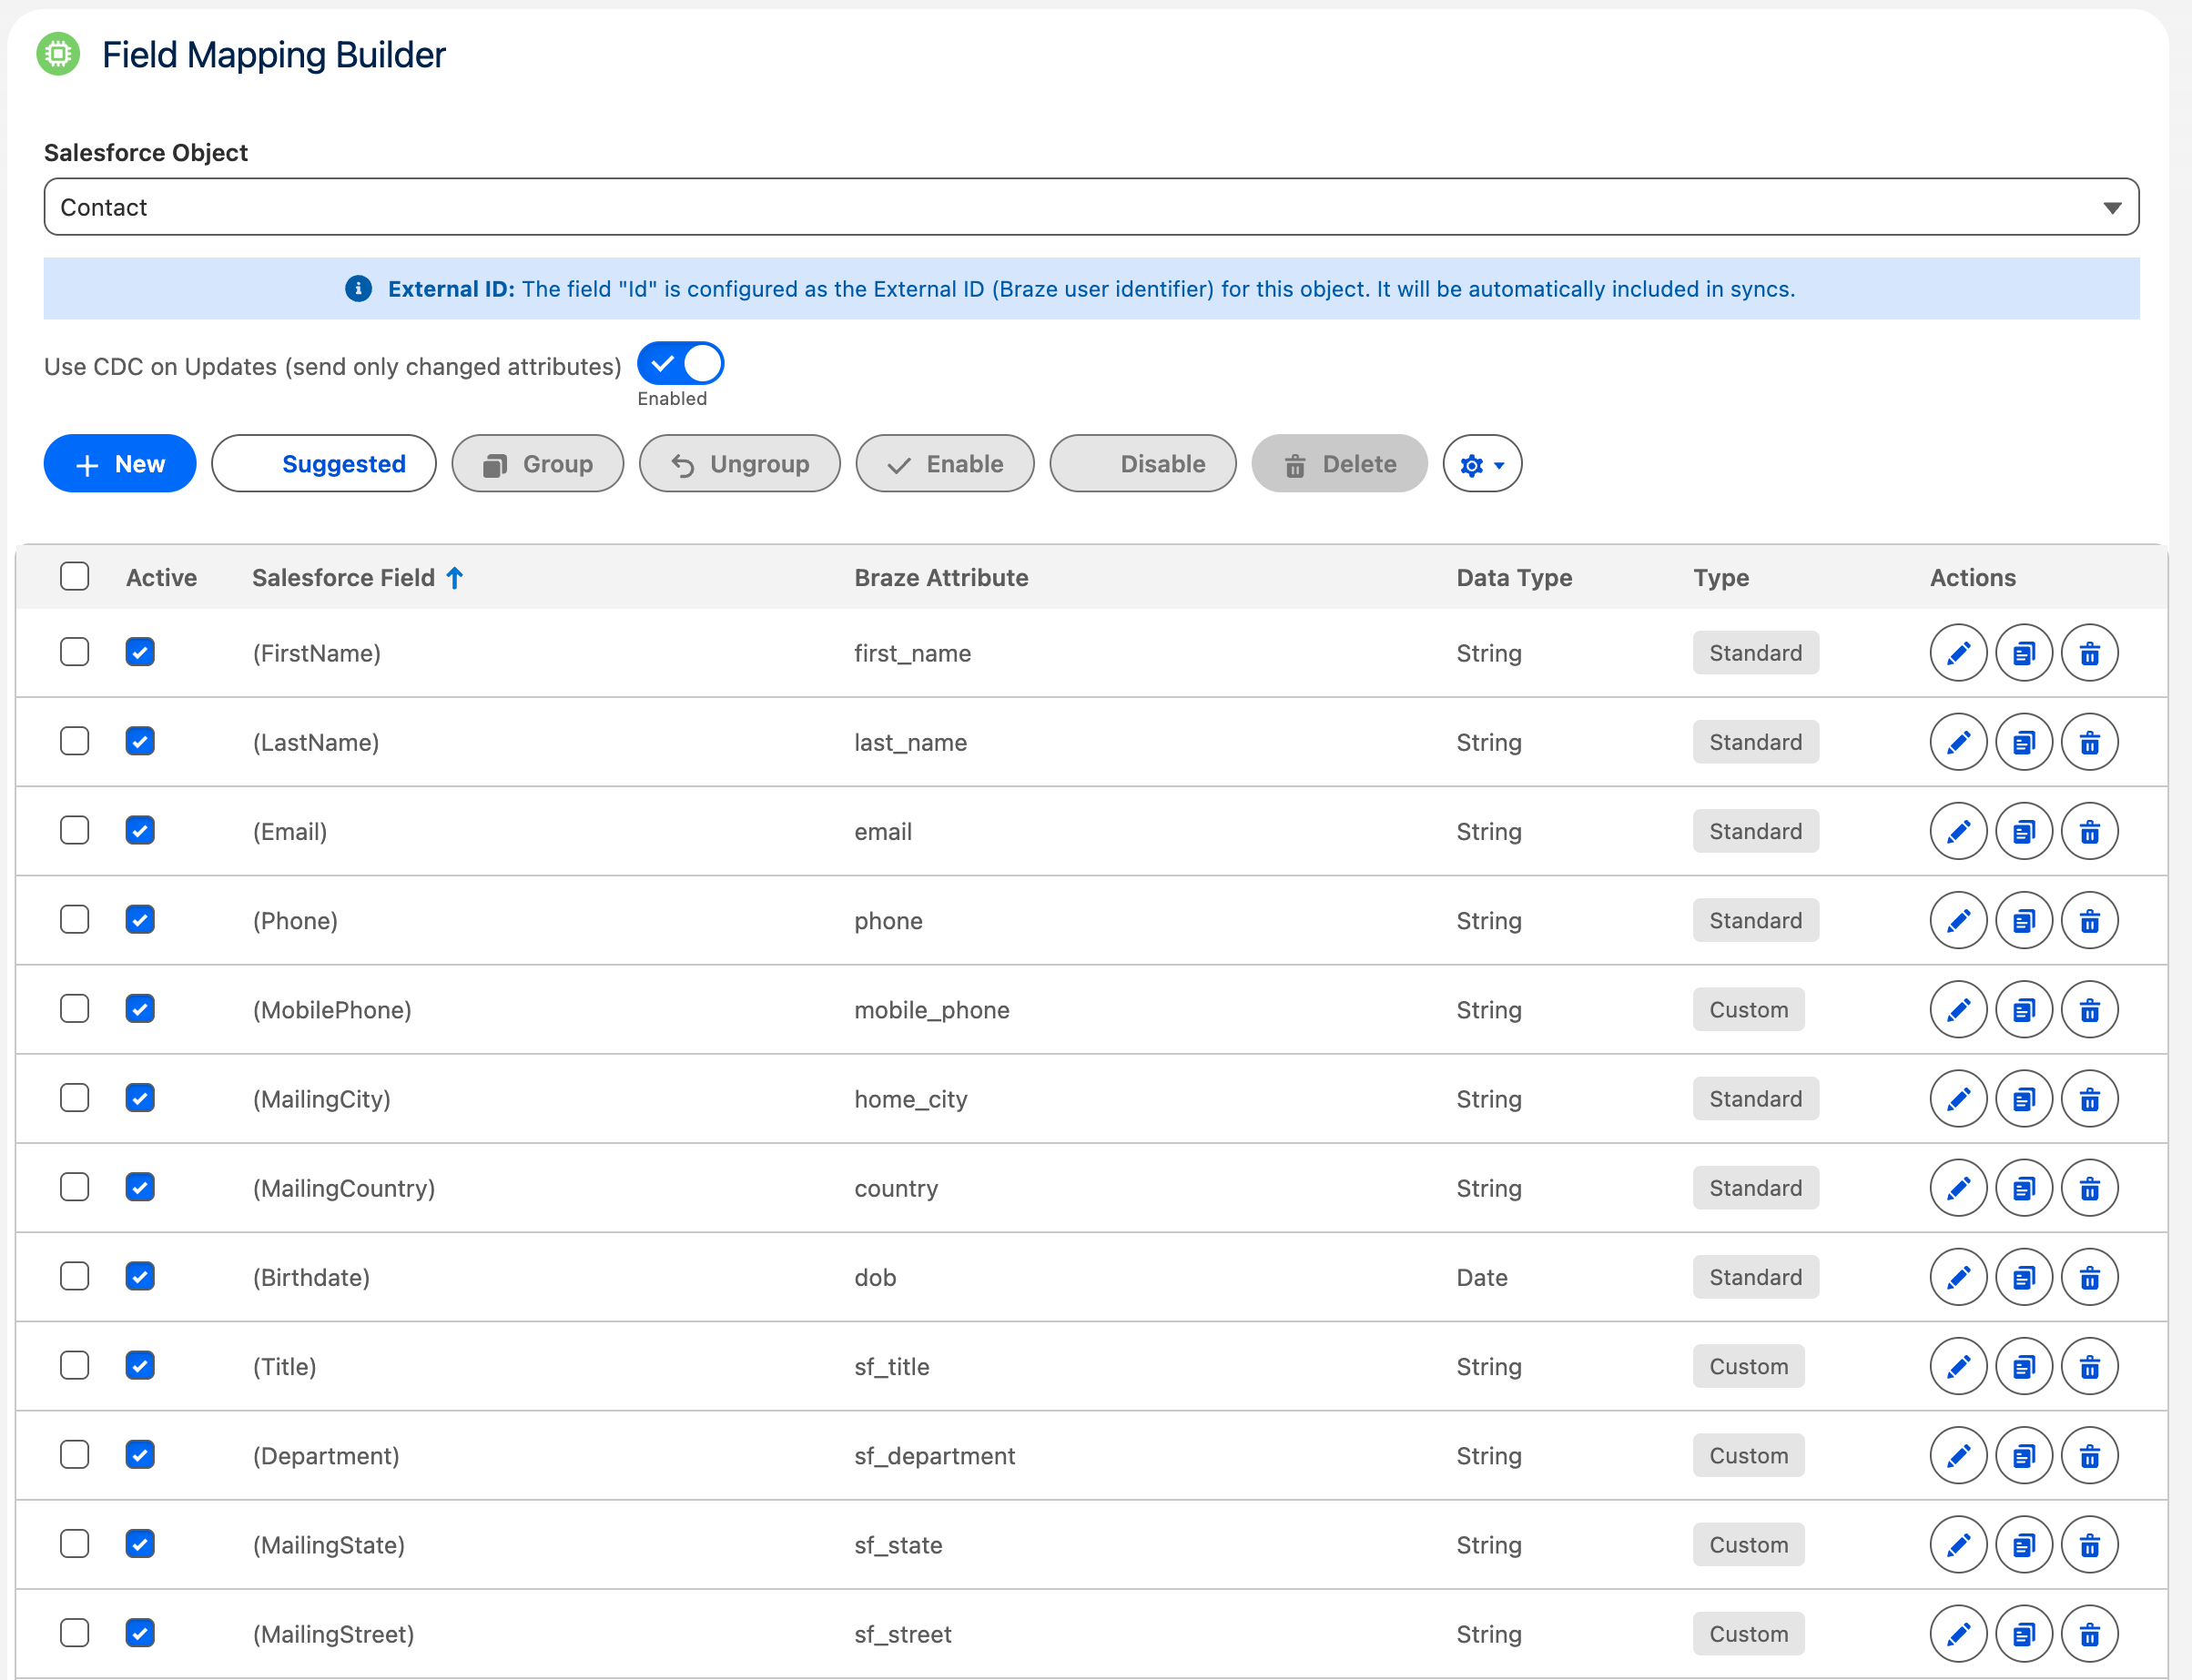Click the Group toolbar button

point(537,463)
